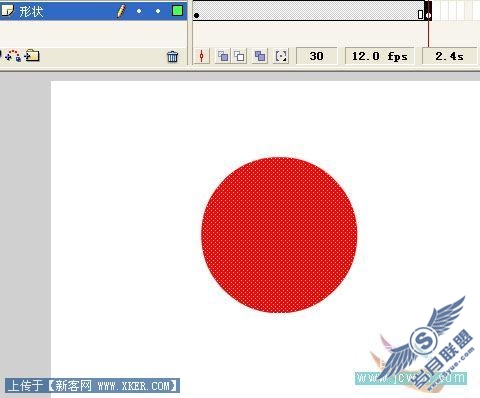The height and width of the screenshot is (398, 480).
Task: Click the layer page icon beside 形状
Action: [7, 11]
